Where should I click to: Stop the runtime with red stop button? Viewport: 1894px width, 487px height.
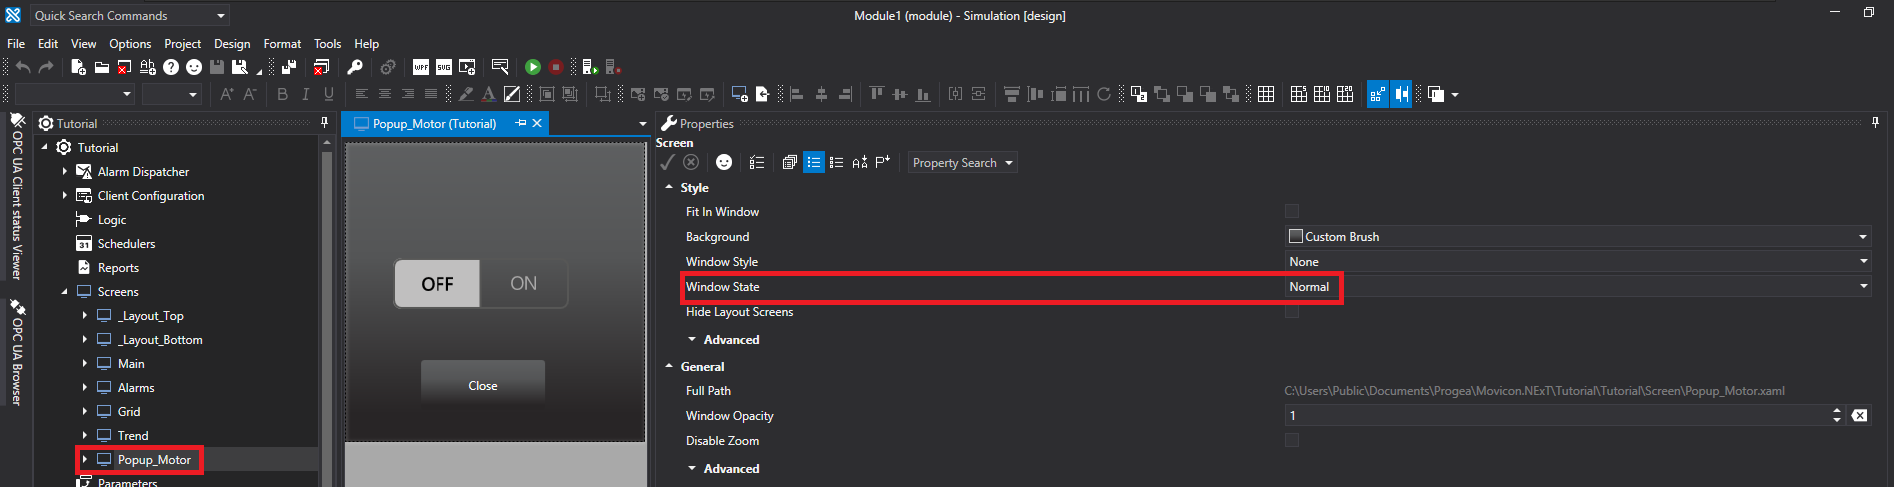click(556, 67)
